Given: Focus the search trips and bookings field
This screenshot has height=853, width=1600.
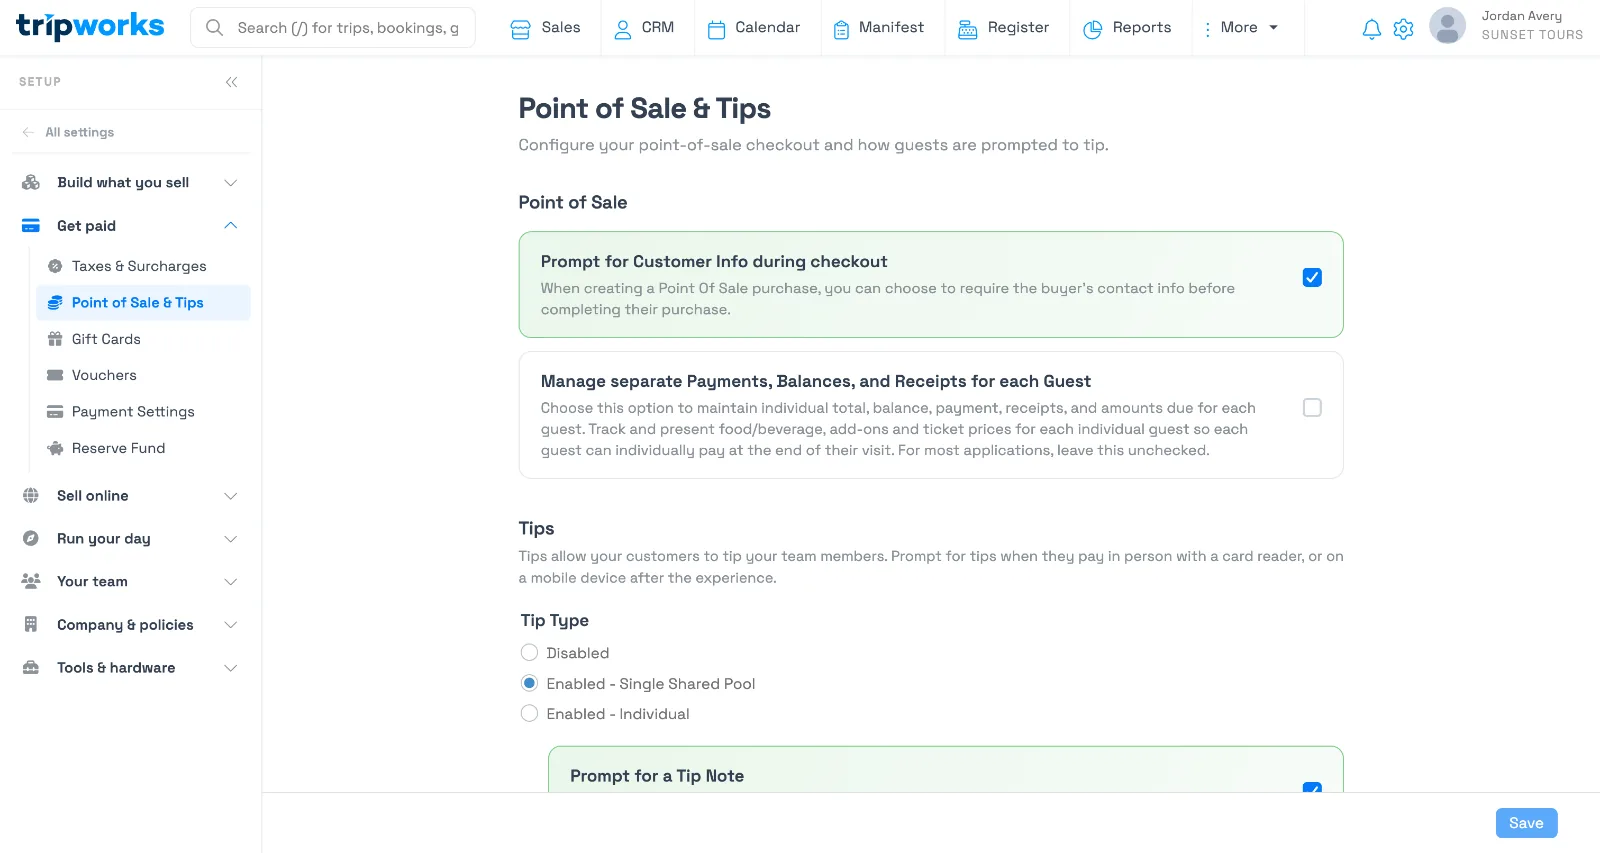Looking at the screenshot, I should 333,28.
